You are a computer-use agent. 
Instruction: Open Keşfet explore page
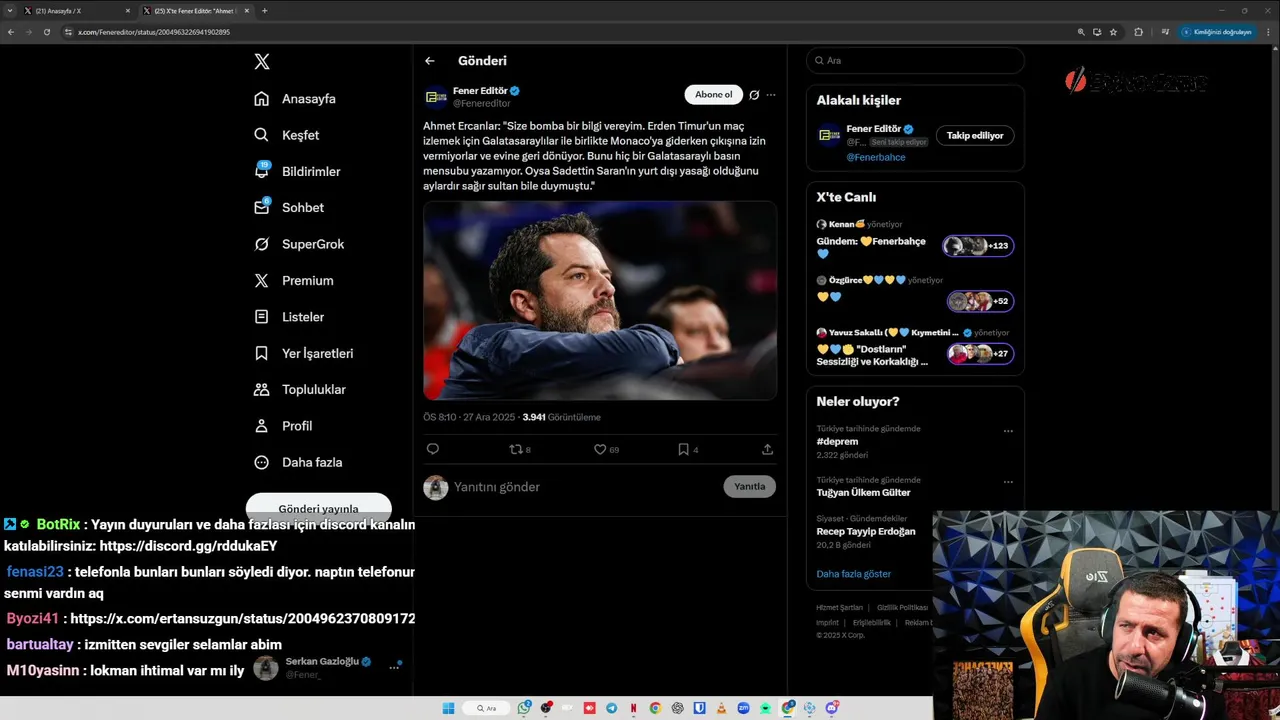[x=287, y=135]
